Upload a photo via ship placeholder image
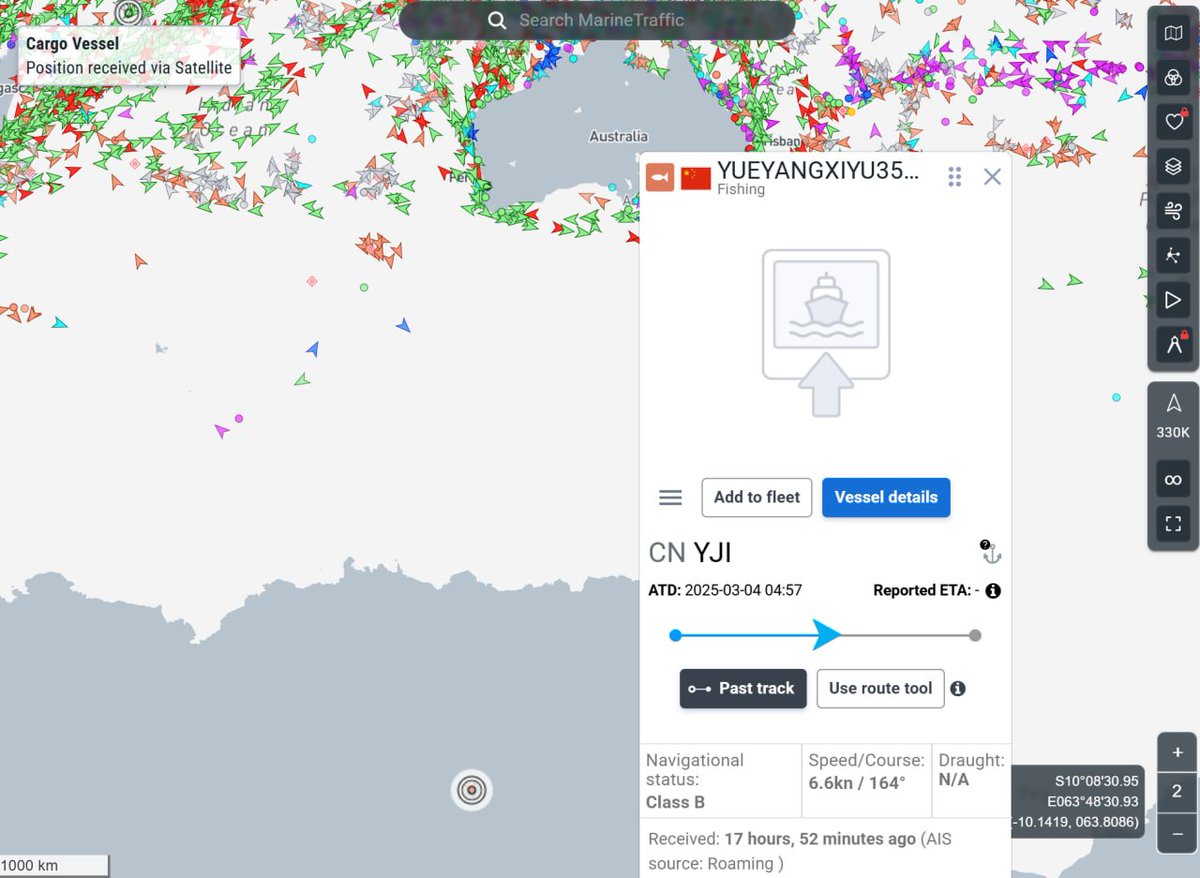Image resolution: width=1200 pixels, height=878 pixels. click(826, 332)
